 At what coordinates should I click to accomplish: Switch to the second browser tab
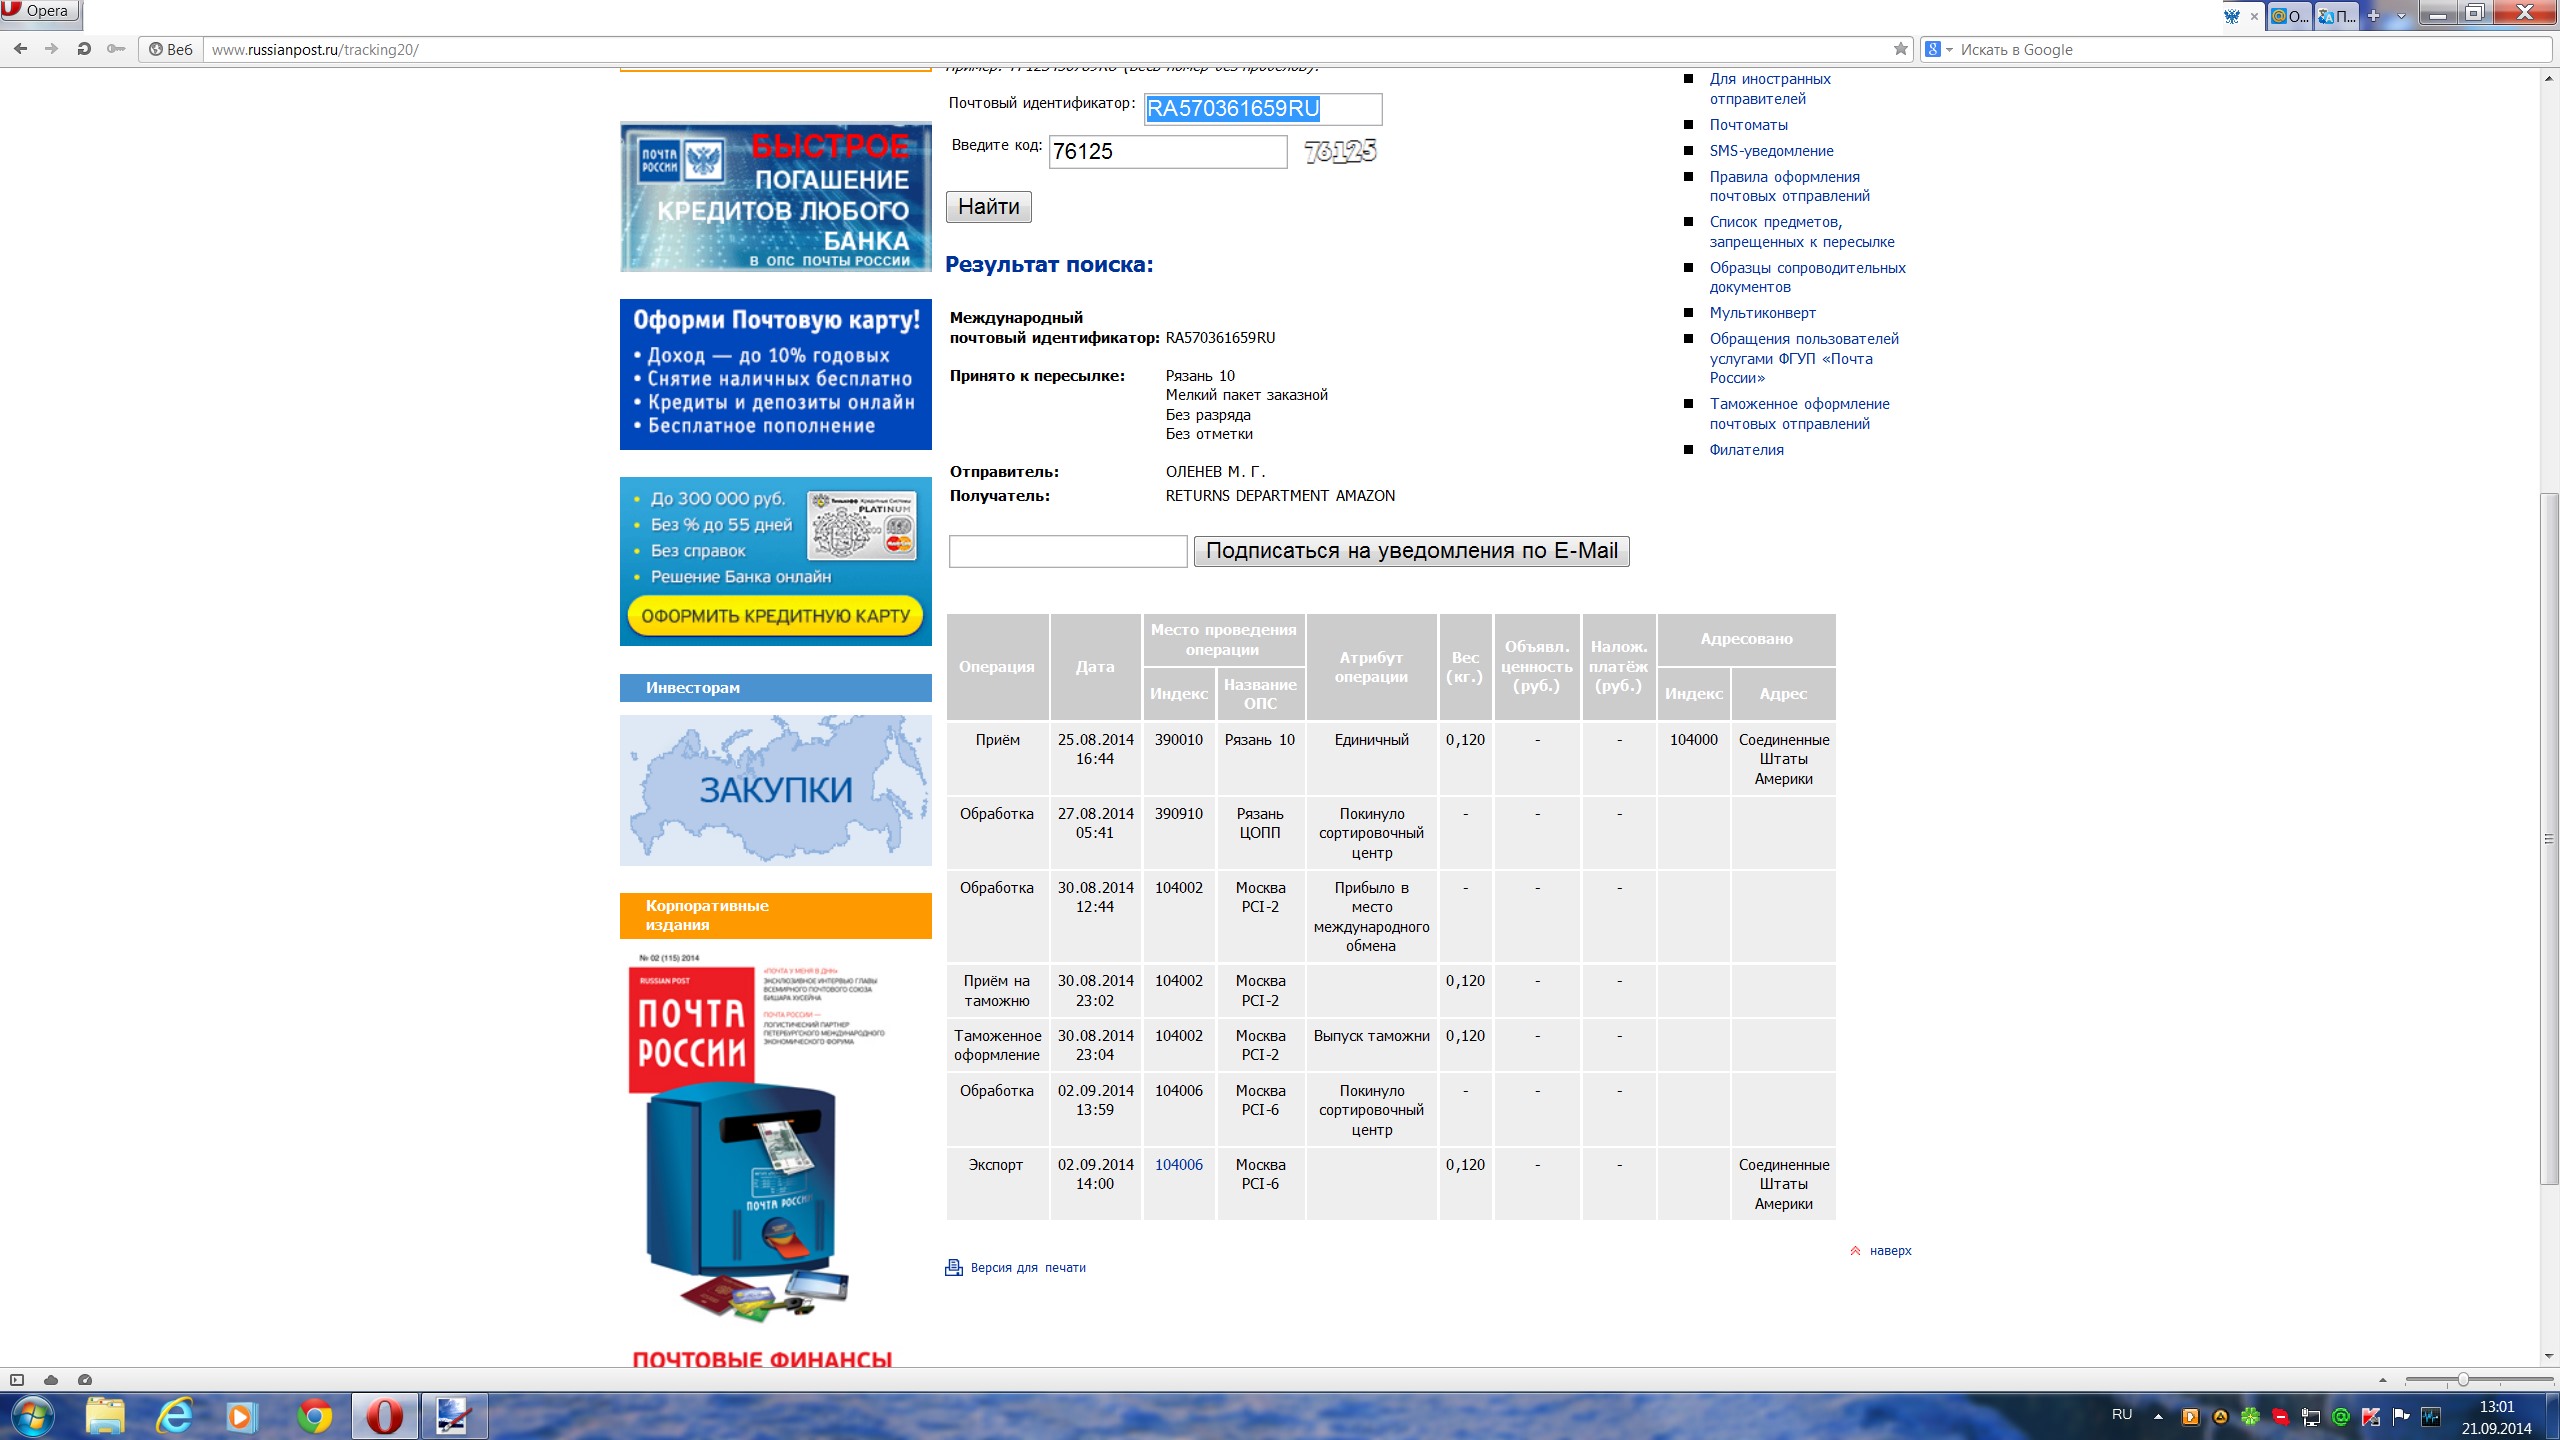[2288, 16]
